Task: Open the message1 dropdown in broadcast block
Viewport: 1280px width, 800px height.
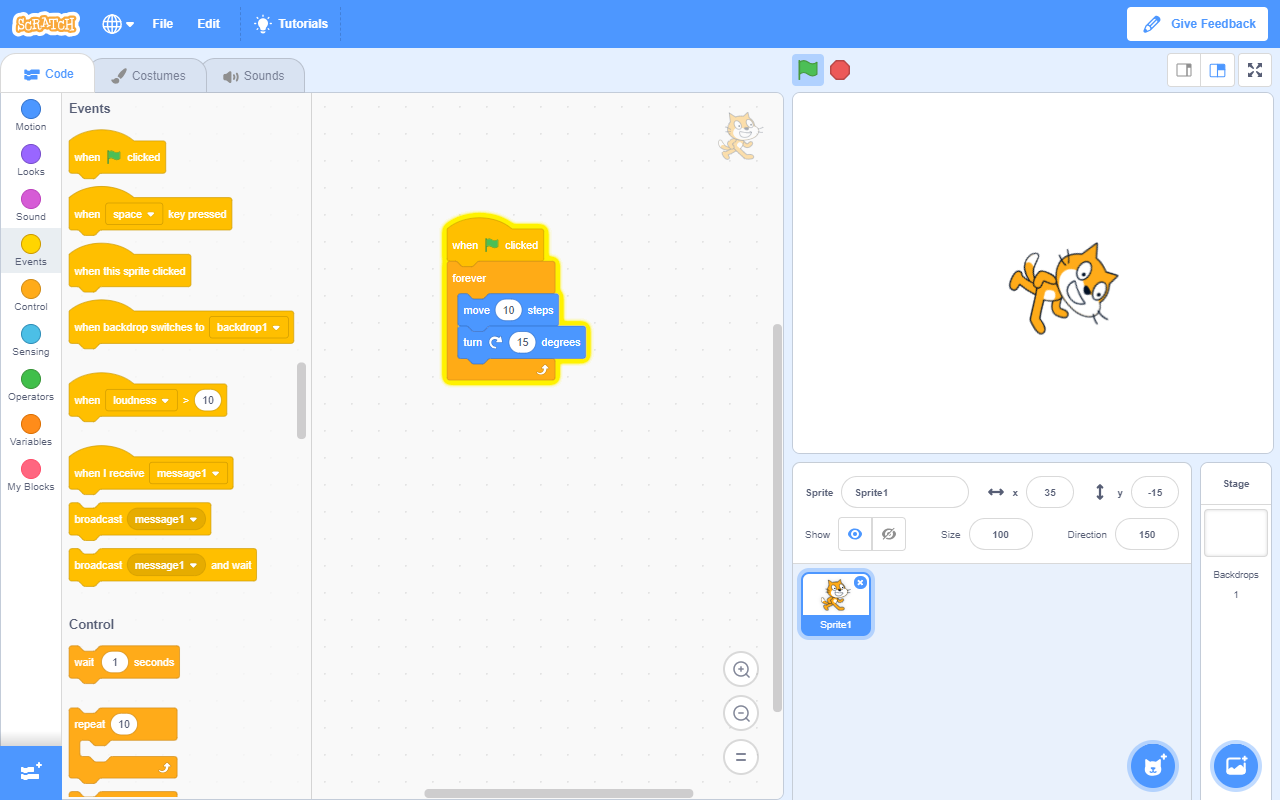Action: tap(168, 519)
